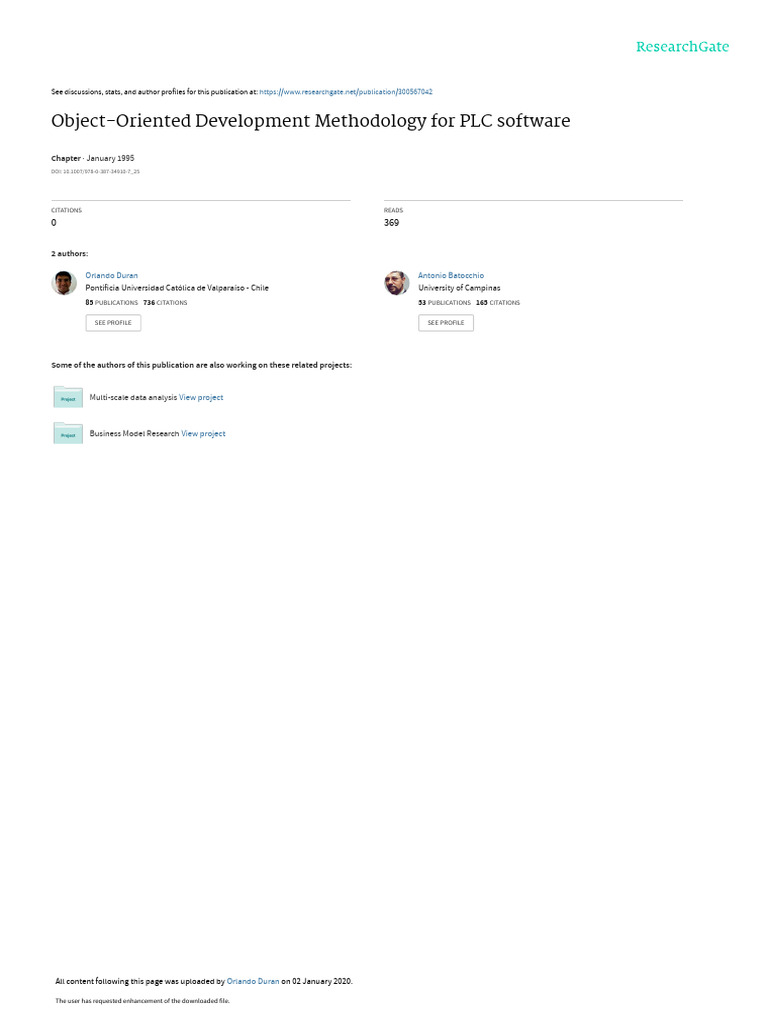Open View project link for Business Model Research
This screenshot has height=1024, width=768.
coord(203,434)
